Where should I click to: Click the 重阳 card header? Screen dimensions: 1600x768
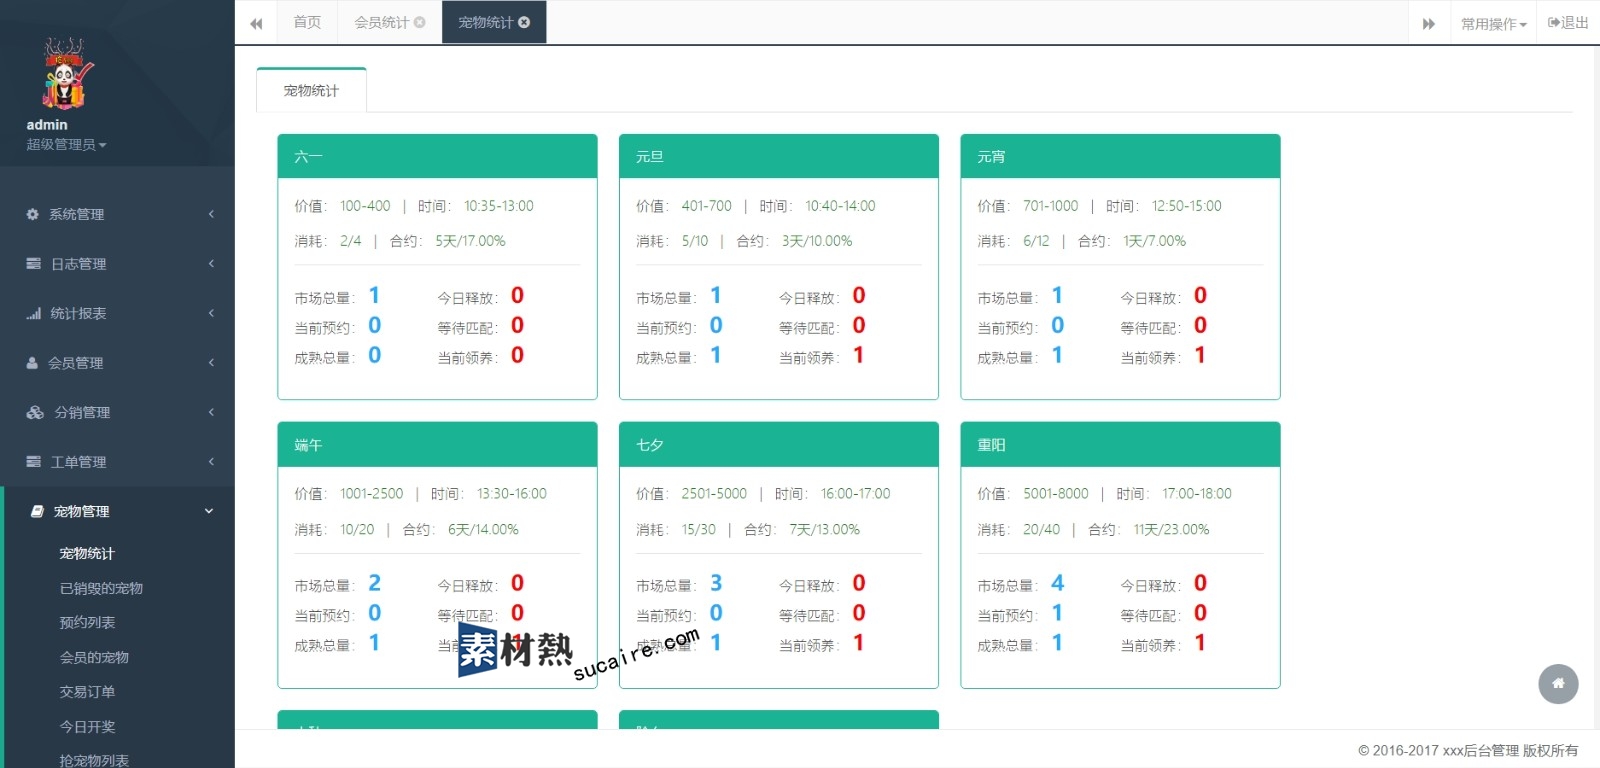coord(1120,445)
